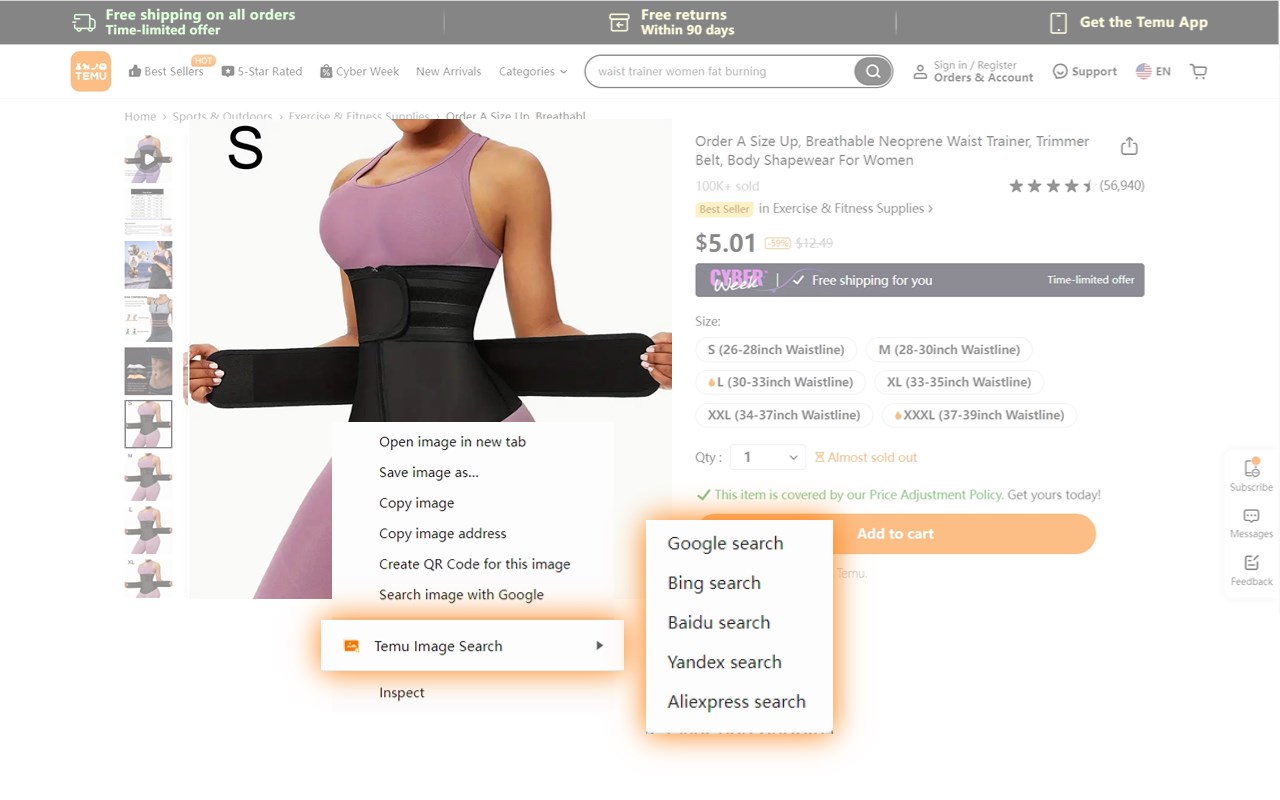Screen dimensions: 1280x800
Task: Choose size XXL (34-37inch Waistline)
Action: coord(784,415)
